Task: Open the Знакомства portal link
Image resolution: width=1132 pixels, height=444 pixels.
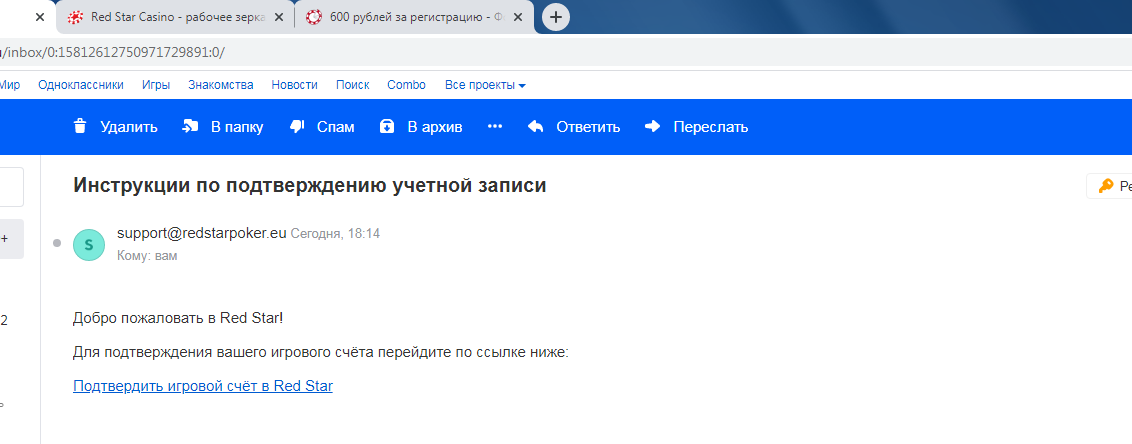Action: [221, 85]
